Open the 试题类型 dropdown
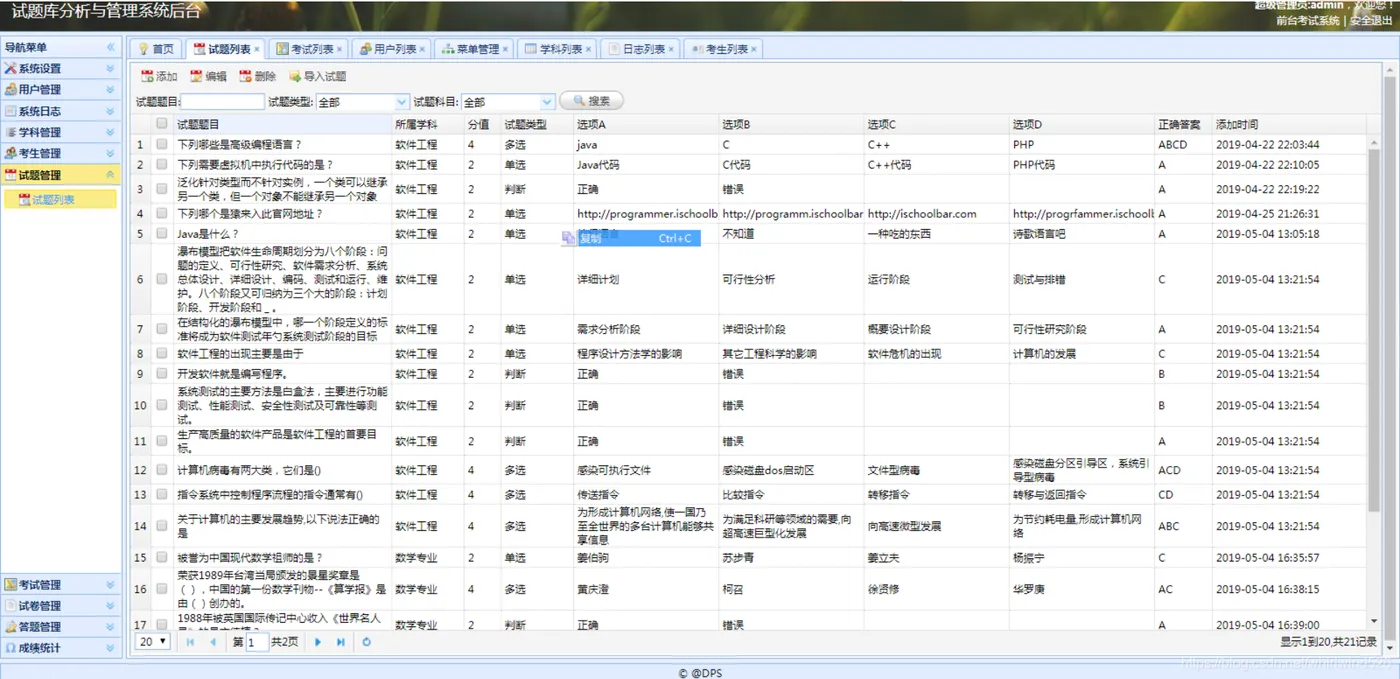The height and width of the screenshot is (679, 1400). [402, 102]
